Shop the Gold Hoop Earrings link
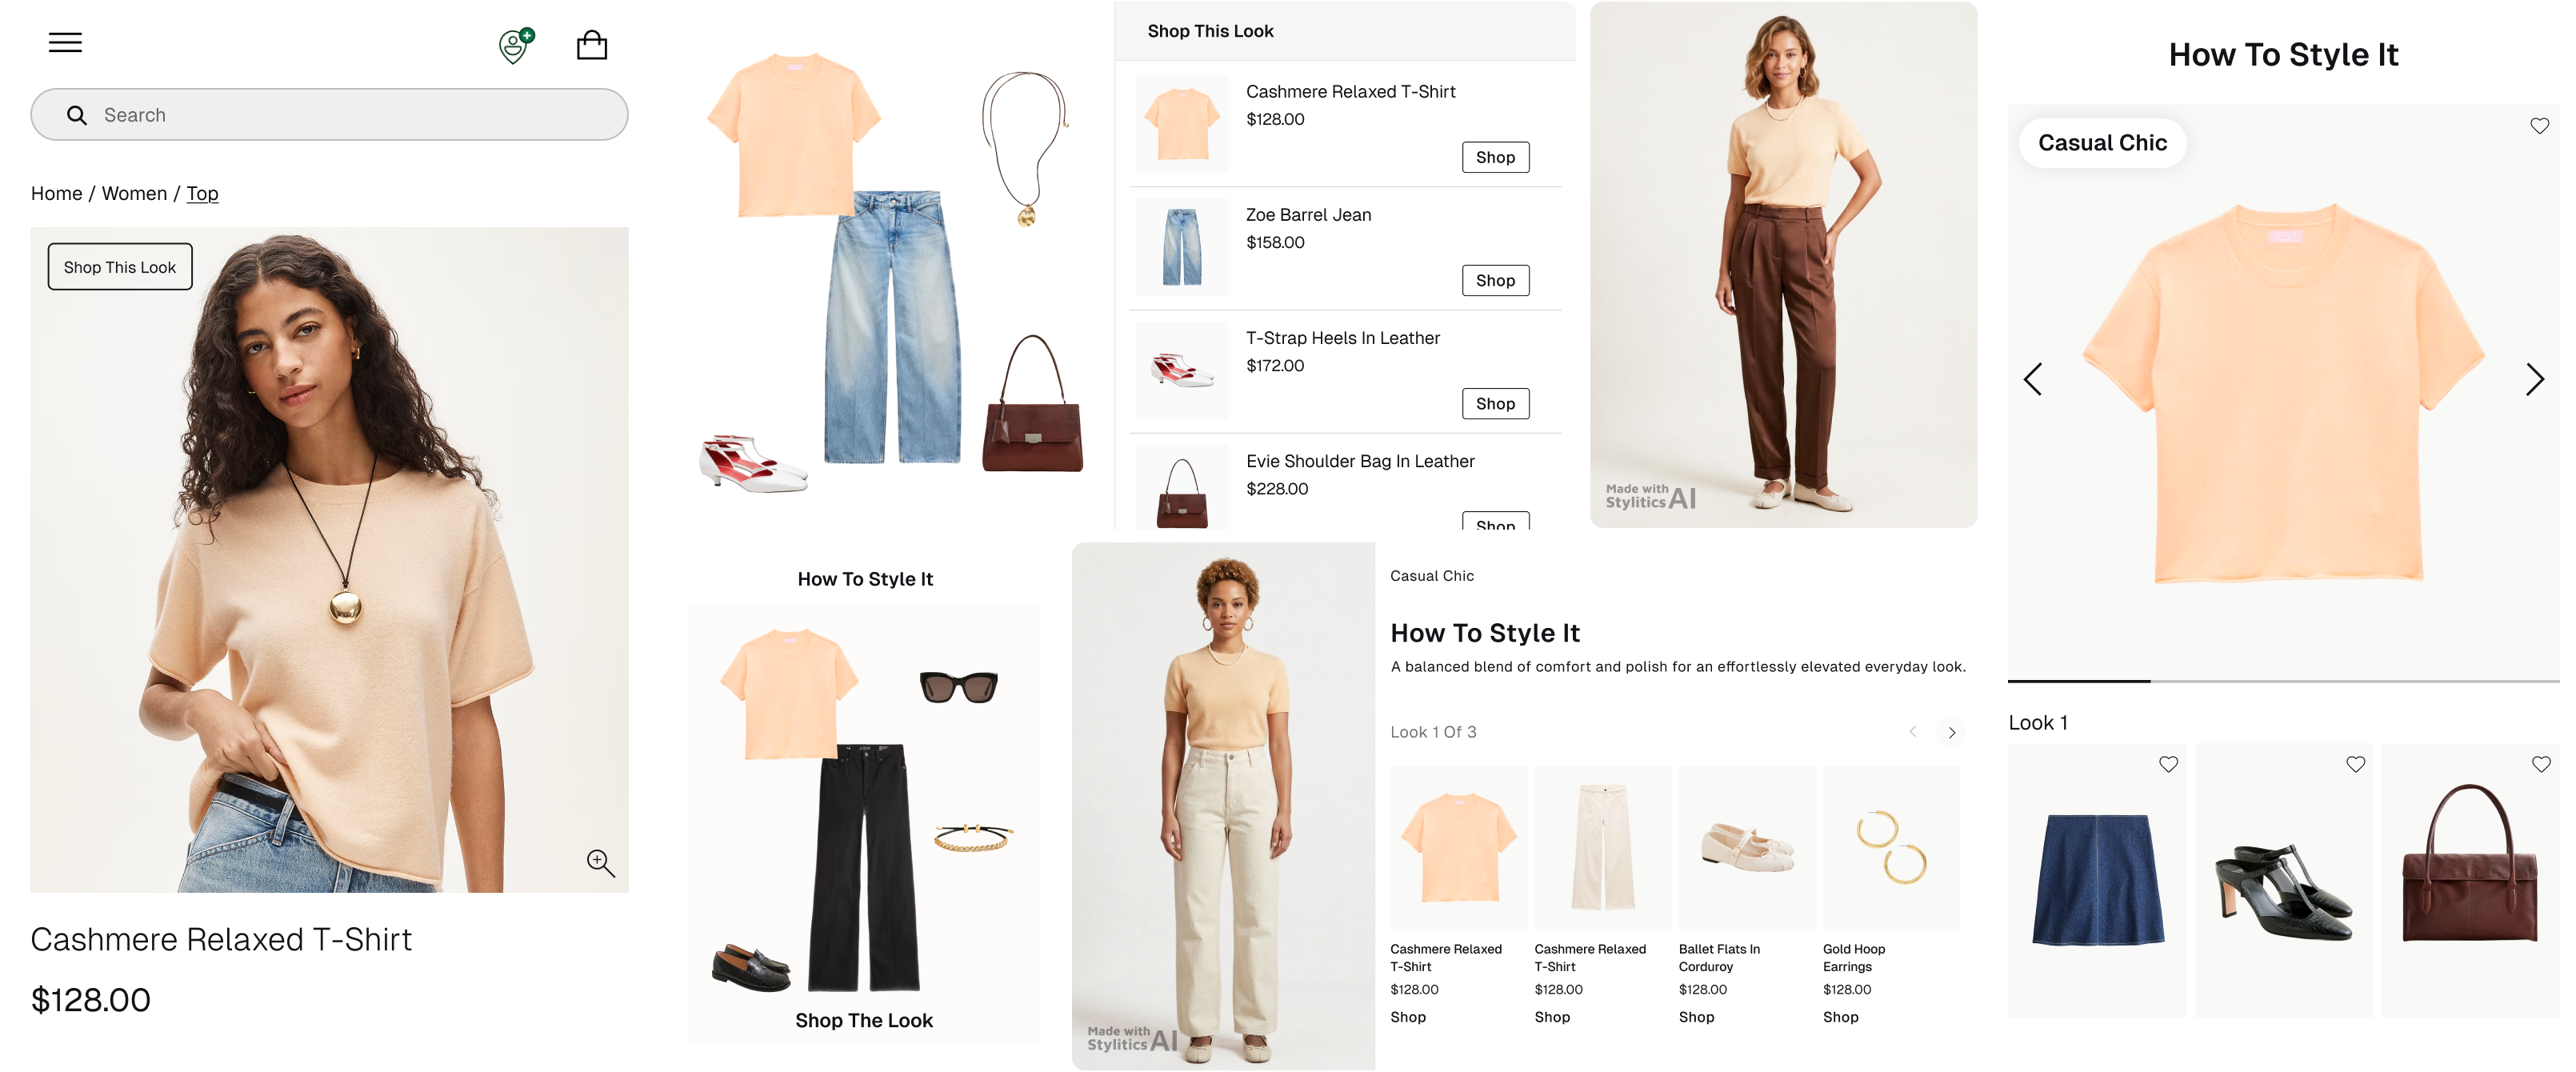This screenshot has width=2576, height=1072. [1840, 1017]
